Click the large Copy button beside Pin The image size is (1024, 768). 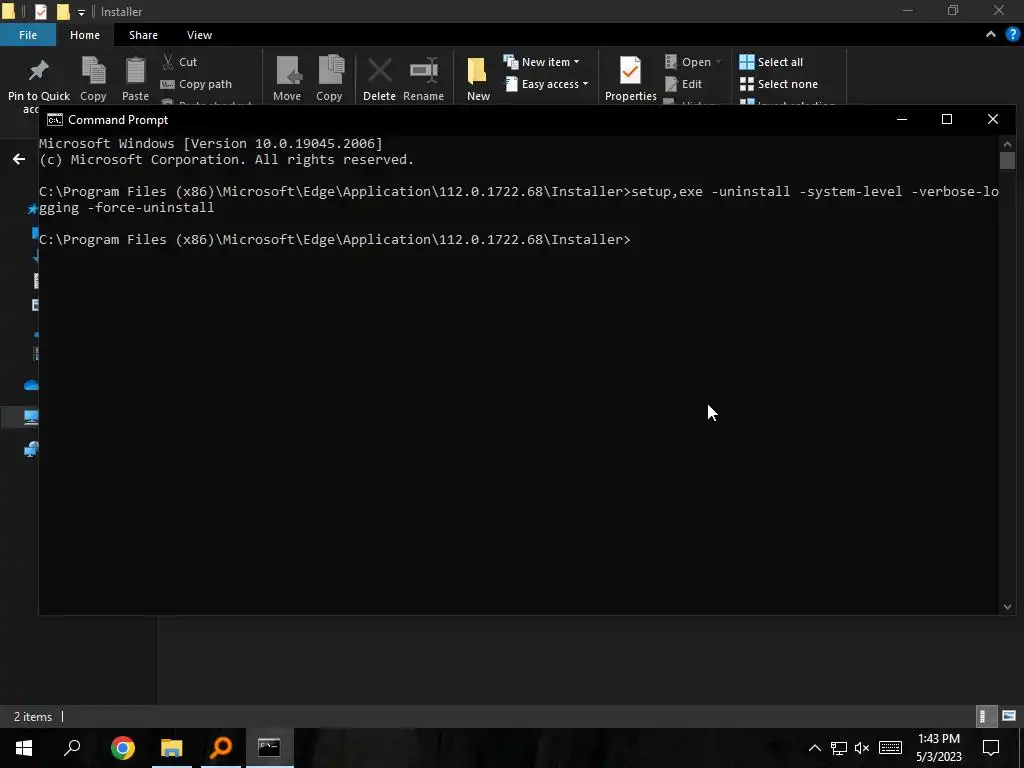pos(93,78)
